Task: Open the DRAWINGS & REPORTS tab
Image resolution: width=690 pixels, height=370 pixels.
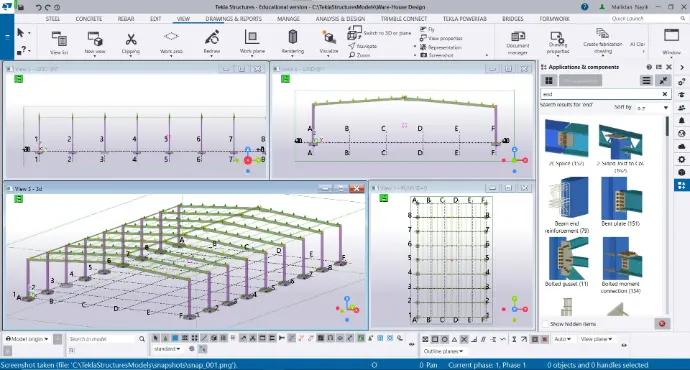Action: tap(233, 19)
